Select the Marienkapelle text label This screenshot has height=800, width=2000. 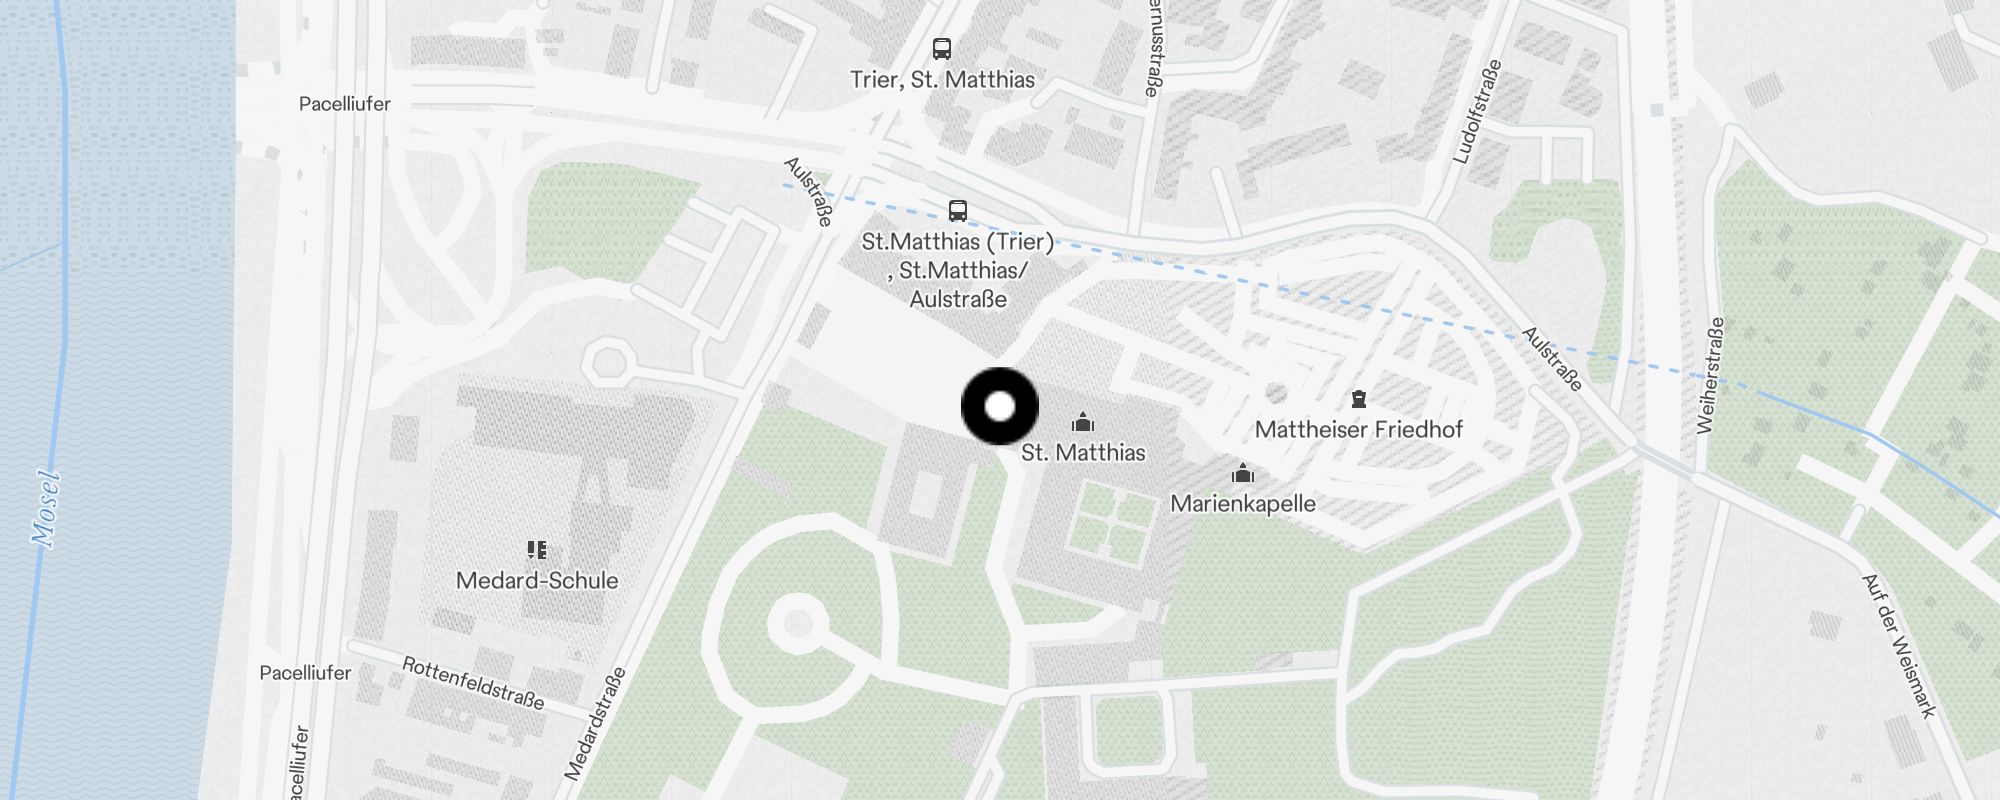[x=1243, y=503]
